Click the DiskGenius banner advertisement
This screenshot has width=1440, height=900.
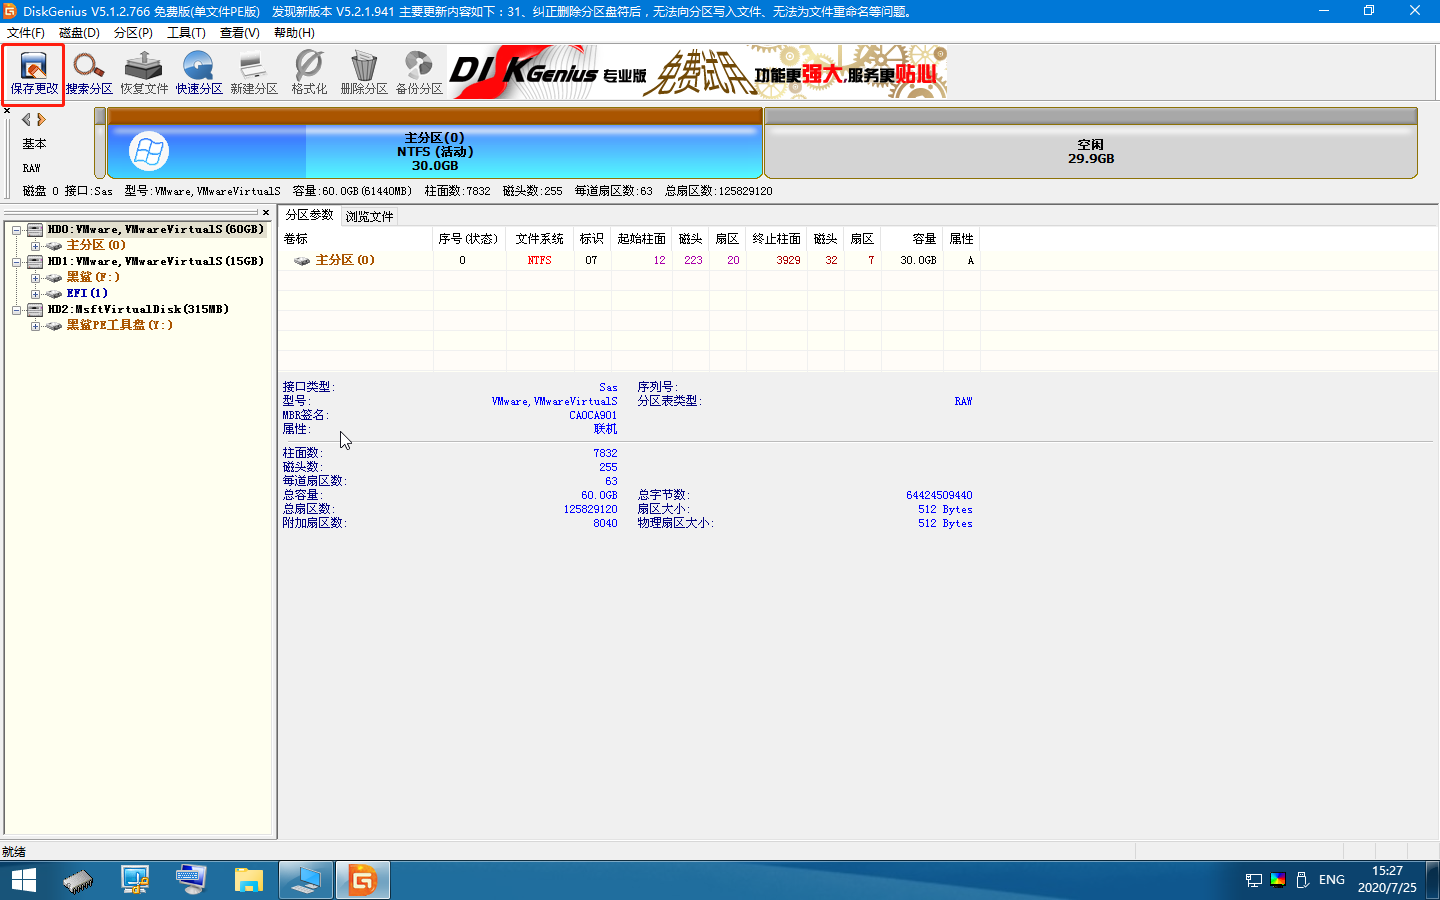(698, 72)
